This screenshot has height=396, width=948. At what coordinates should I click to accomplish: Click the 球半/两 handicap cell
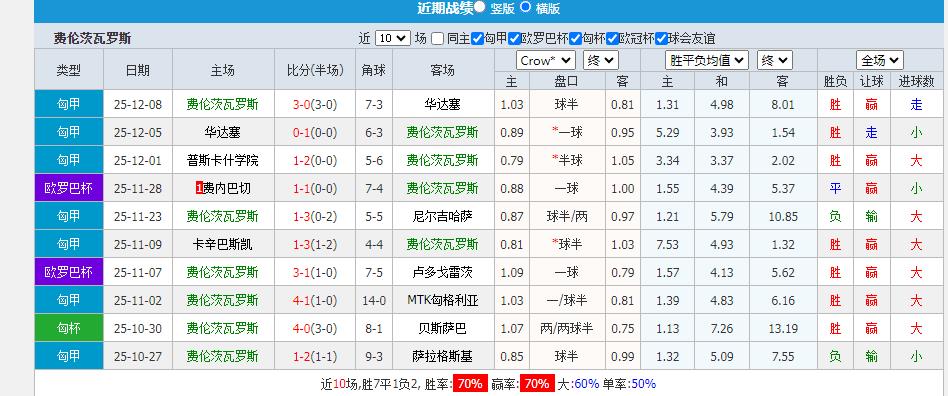point(567,216)
